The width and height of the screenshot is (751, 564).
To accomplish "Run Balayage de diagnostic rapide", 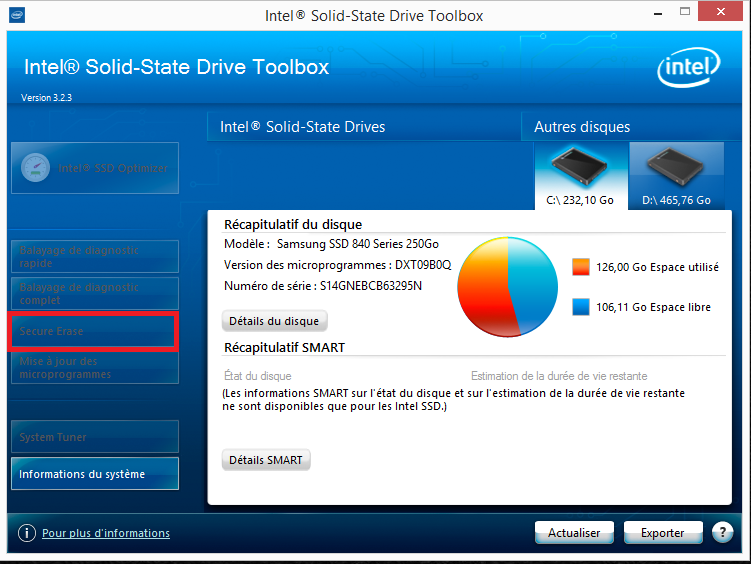I will click(x=95, y=257).
